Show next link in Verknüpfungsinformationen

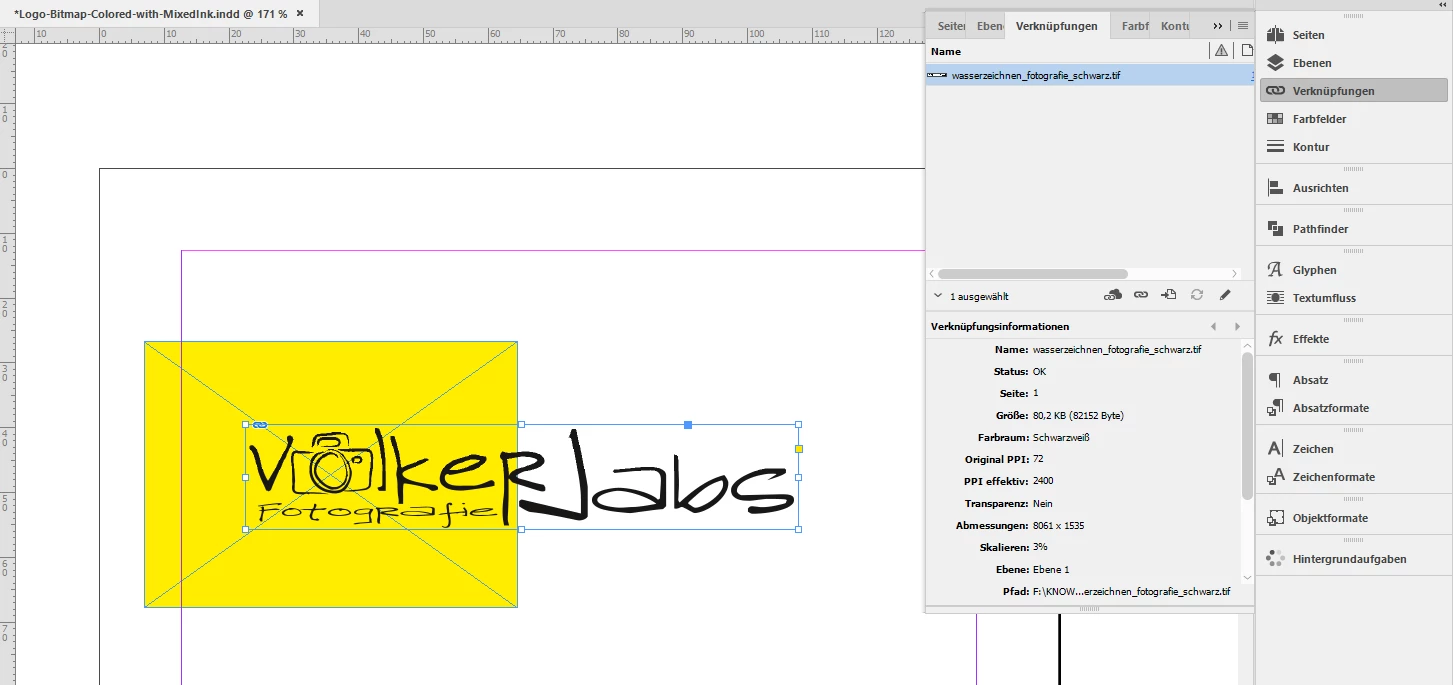click(1237, 327)
